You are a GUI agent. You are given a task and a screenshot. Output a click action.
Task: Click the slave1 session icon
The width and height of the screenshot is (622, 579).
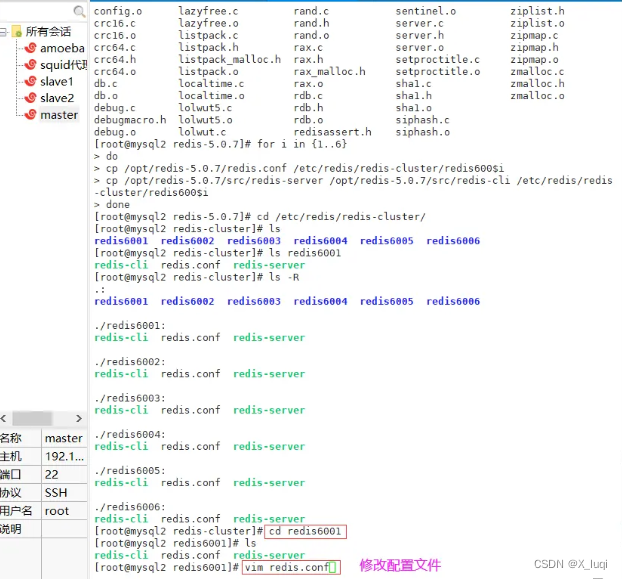pos(31,81)
